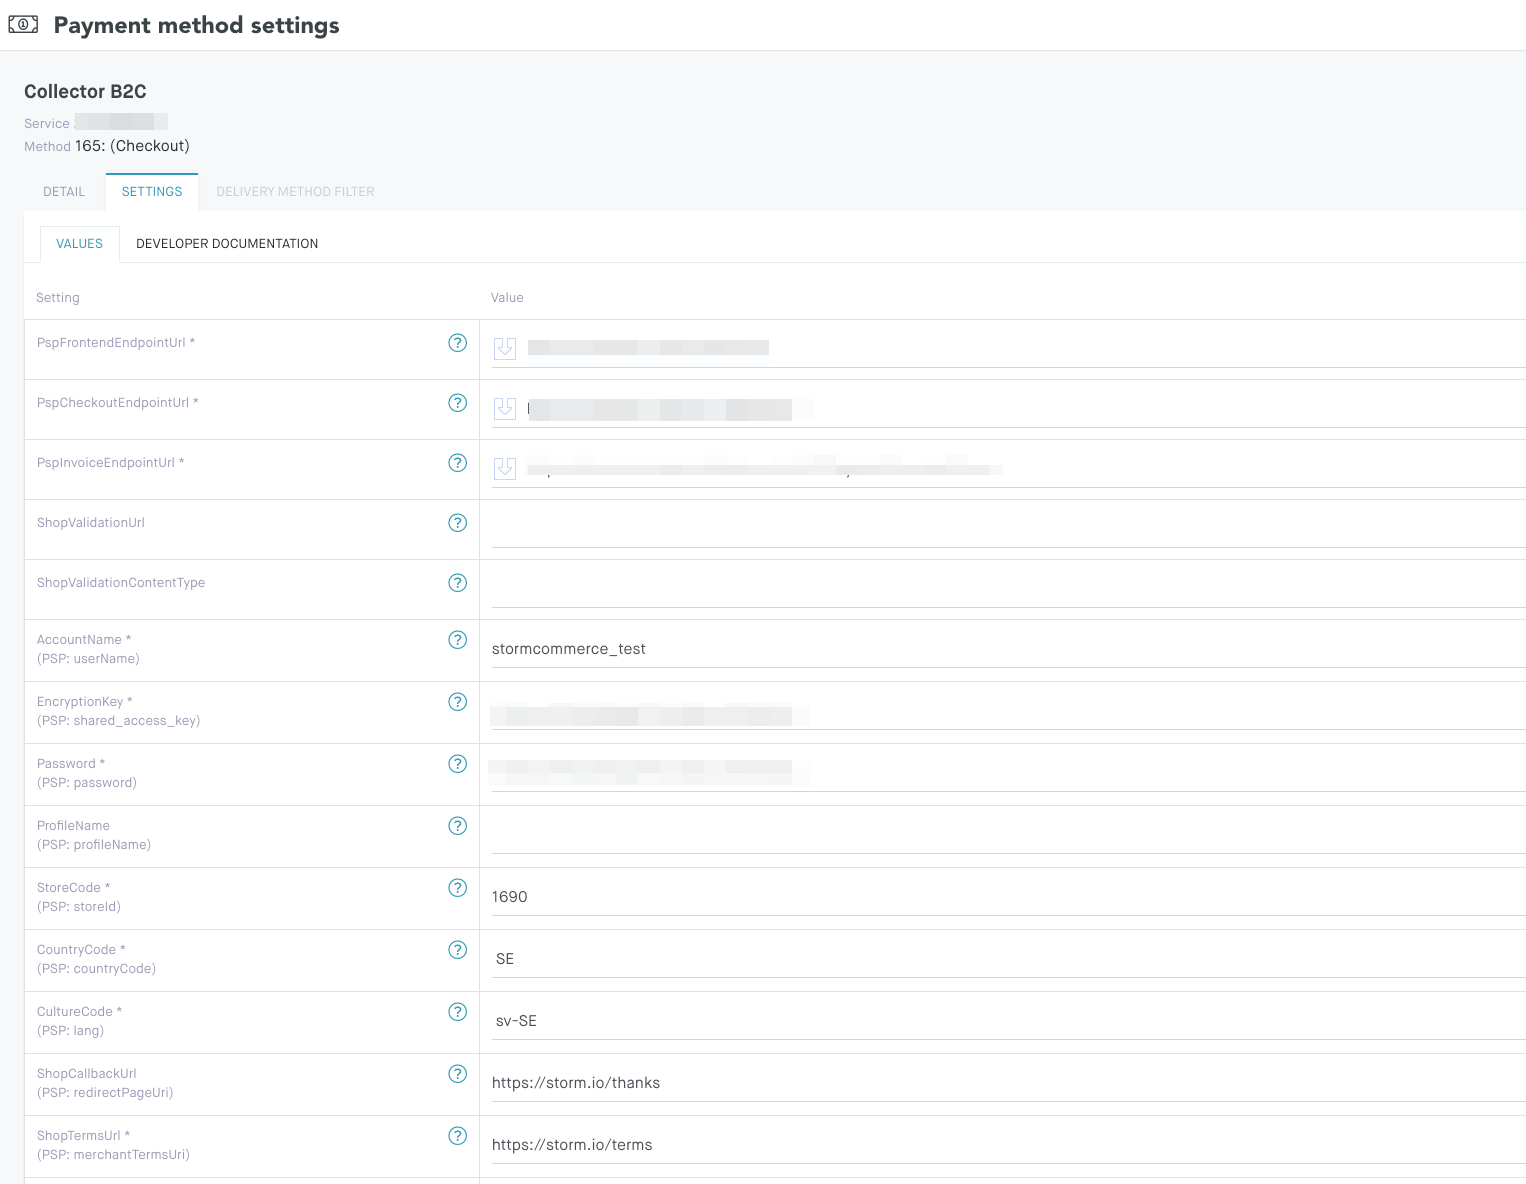Click the help icon for PspFrontendEndpointUrl
The image size is (1526, 1184).
[x=457, y=343]
